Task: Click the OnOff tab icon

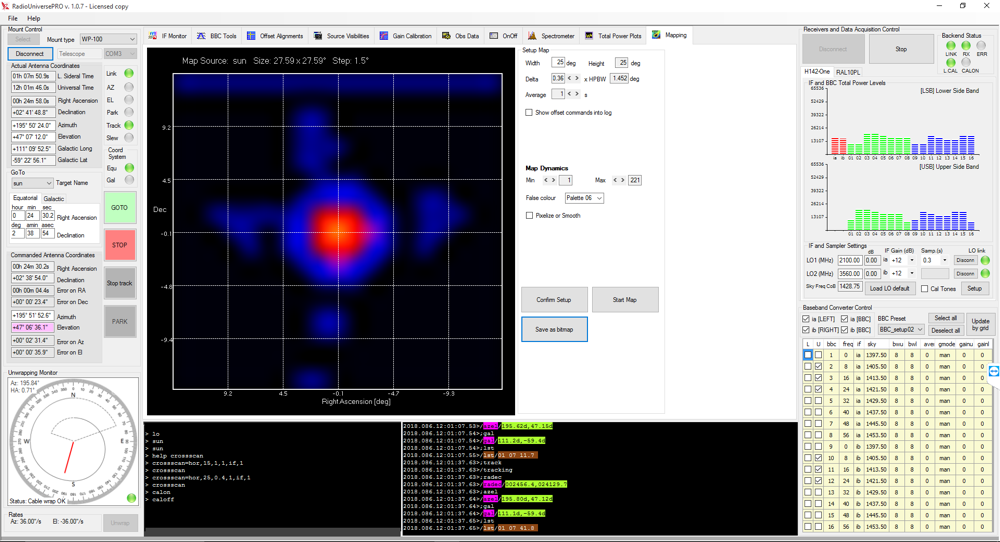Action: (x=494, y=36)
